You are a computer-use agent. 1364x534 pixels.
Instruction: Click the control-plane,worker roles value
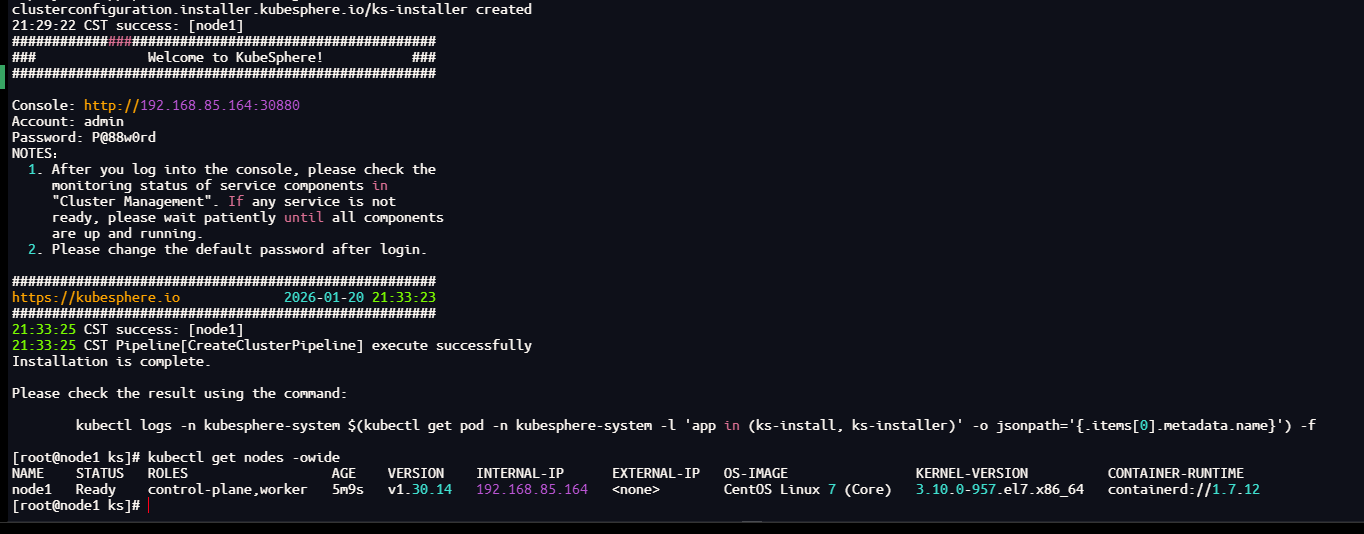click(228, 489)
